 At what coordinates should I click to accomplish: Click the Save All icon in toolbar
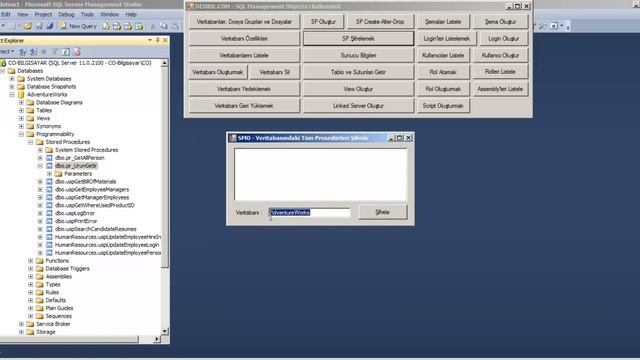(x=50, y=26)
